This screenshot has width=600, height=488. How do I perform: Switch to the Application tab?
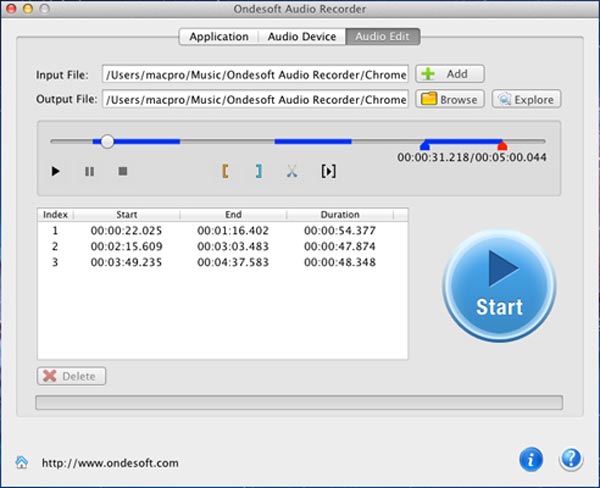(218, 37)
